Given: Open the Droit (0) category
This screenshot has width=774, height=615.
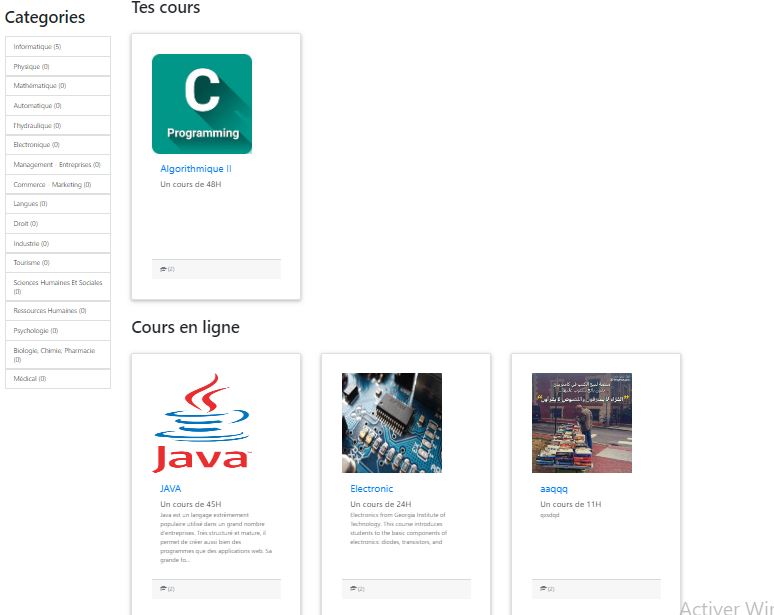Looking at the screenshot, I should [x=58, y=224].
